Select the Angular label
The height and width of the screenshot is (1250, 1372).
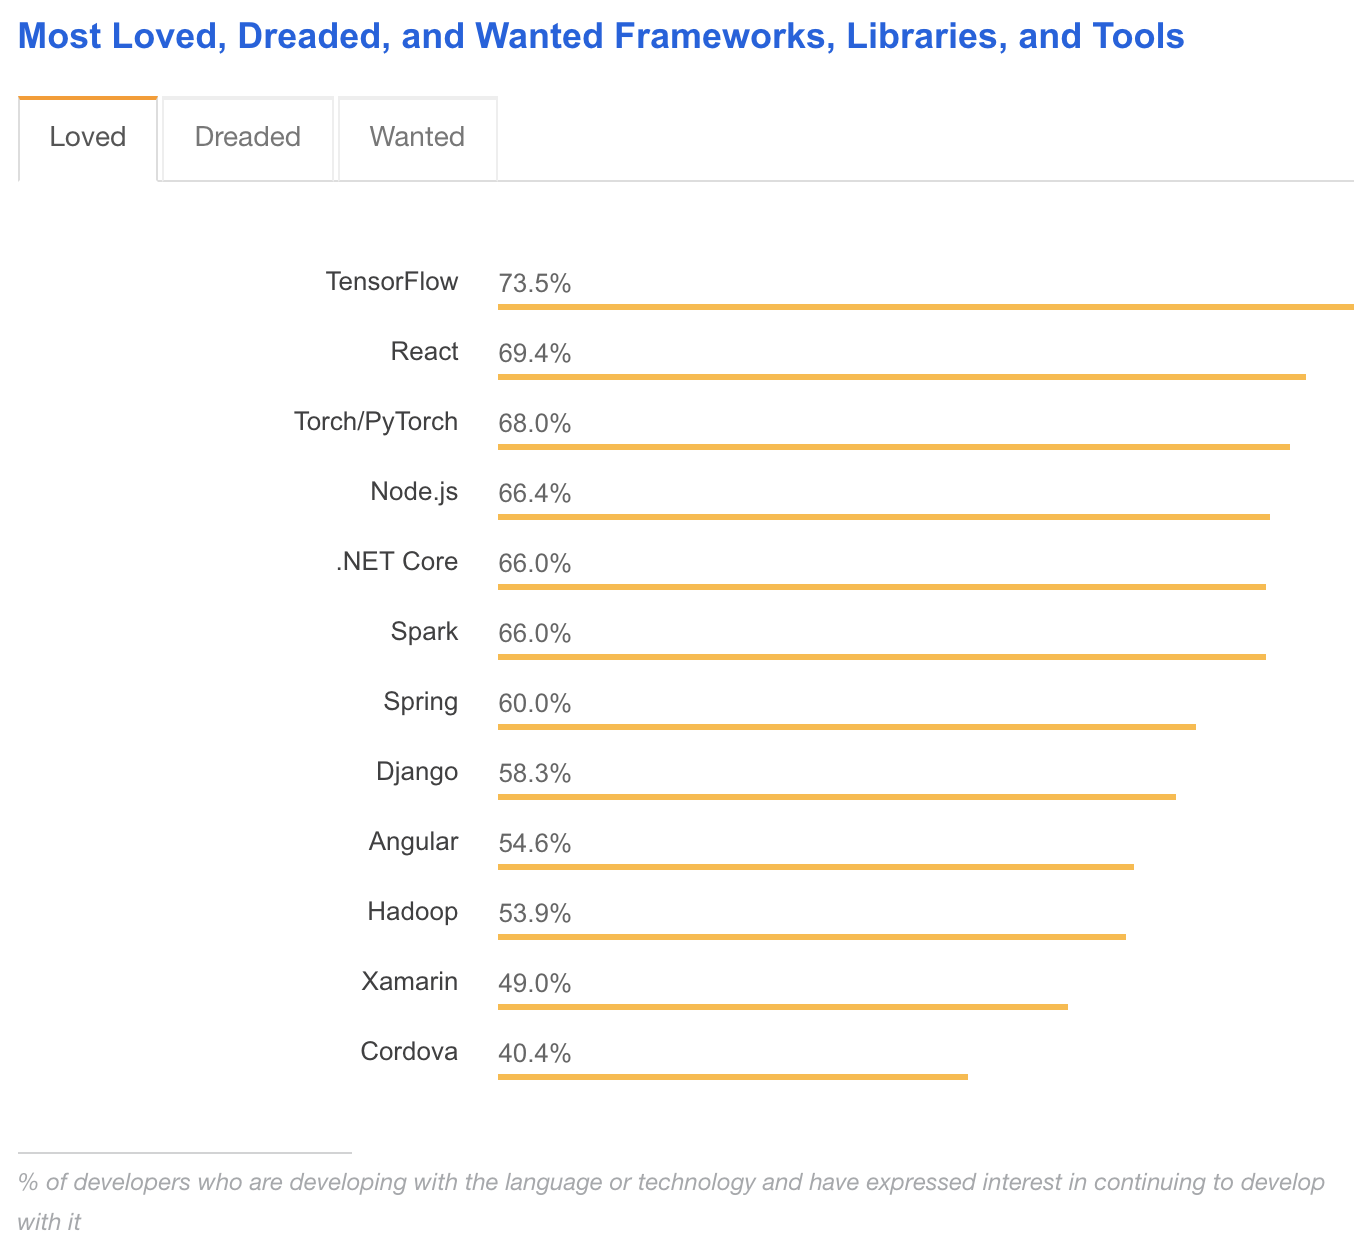414,842
